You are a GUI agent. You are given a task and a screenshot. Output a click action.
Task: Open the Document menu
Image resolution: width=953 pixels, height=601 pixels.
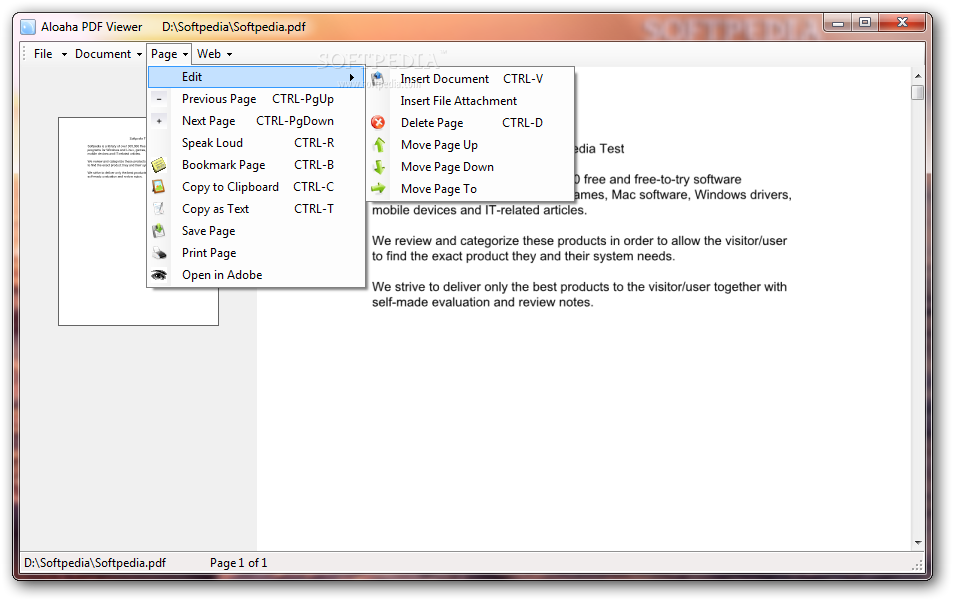103,54
